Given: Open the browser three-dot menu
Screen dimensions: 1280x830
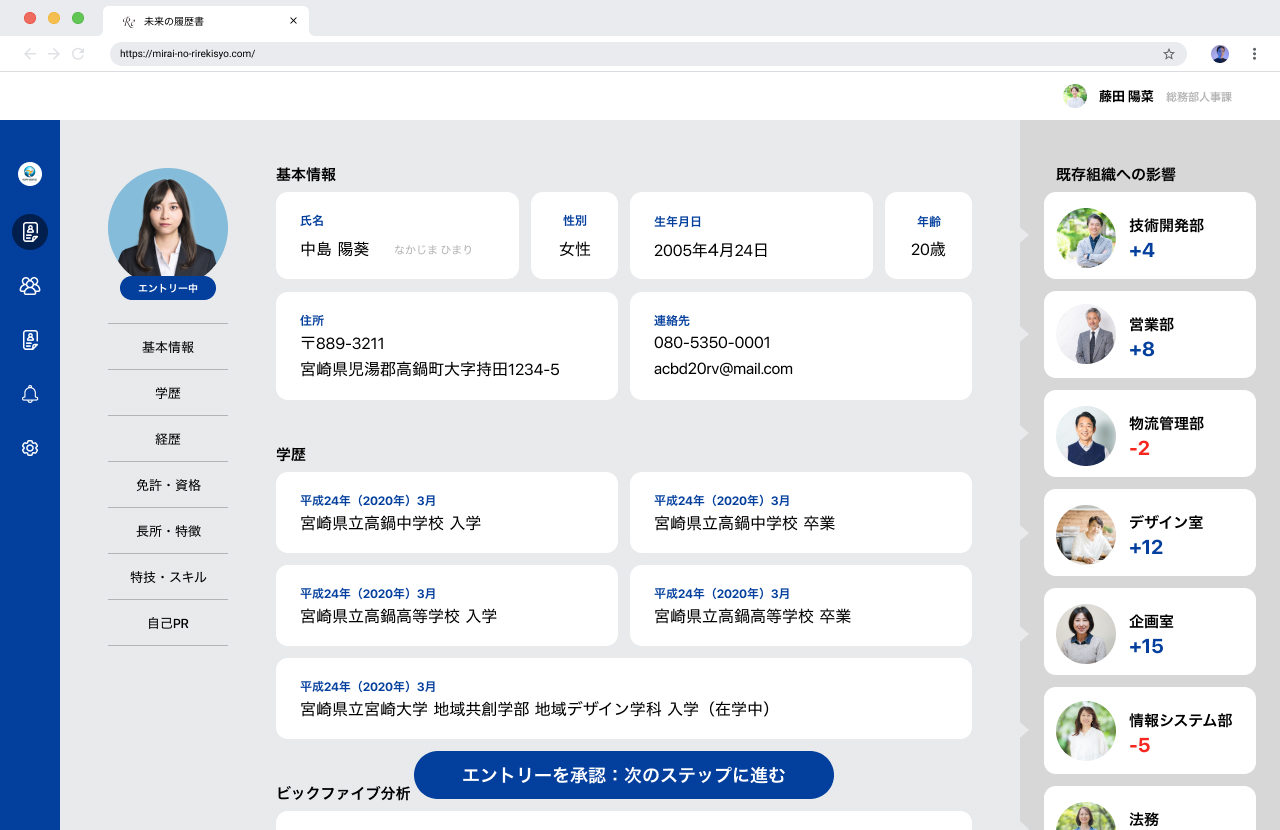Looking at the screenshot, I should point(1254,53).
